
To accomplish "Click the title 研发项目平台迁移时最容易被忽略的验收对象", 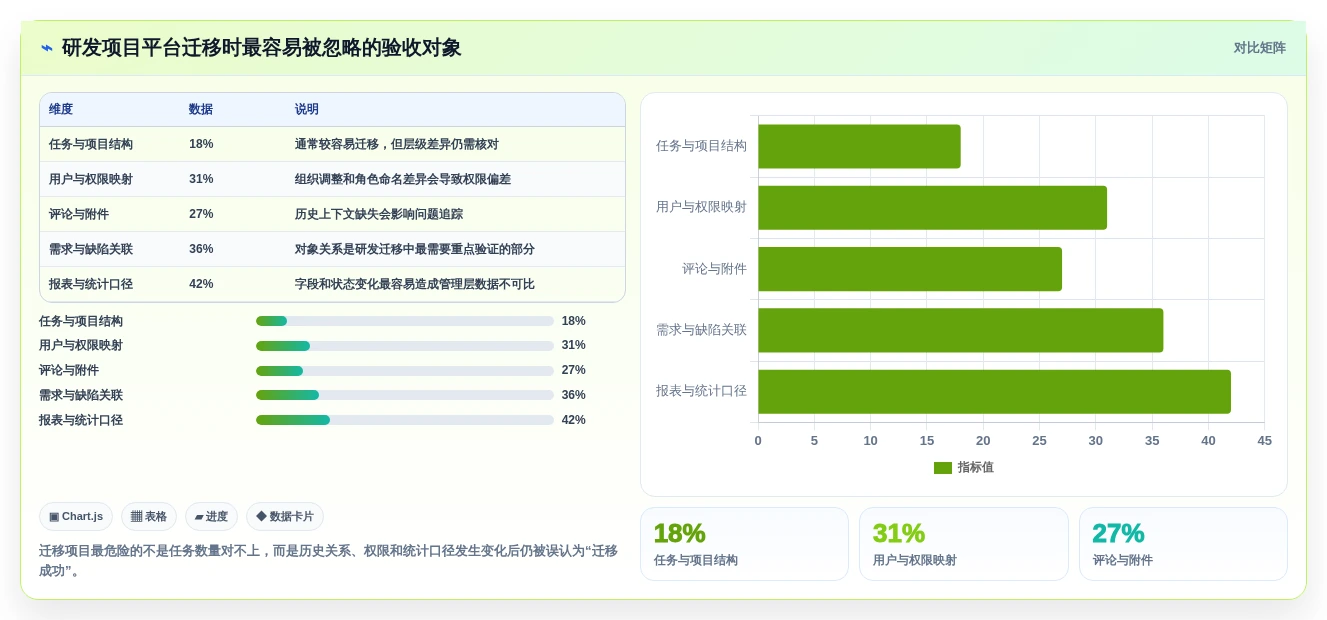I will click(x=262, y=48).
